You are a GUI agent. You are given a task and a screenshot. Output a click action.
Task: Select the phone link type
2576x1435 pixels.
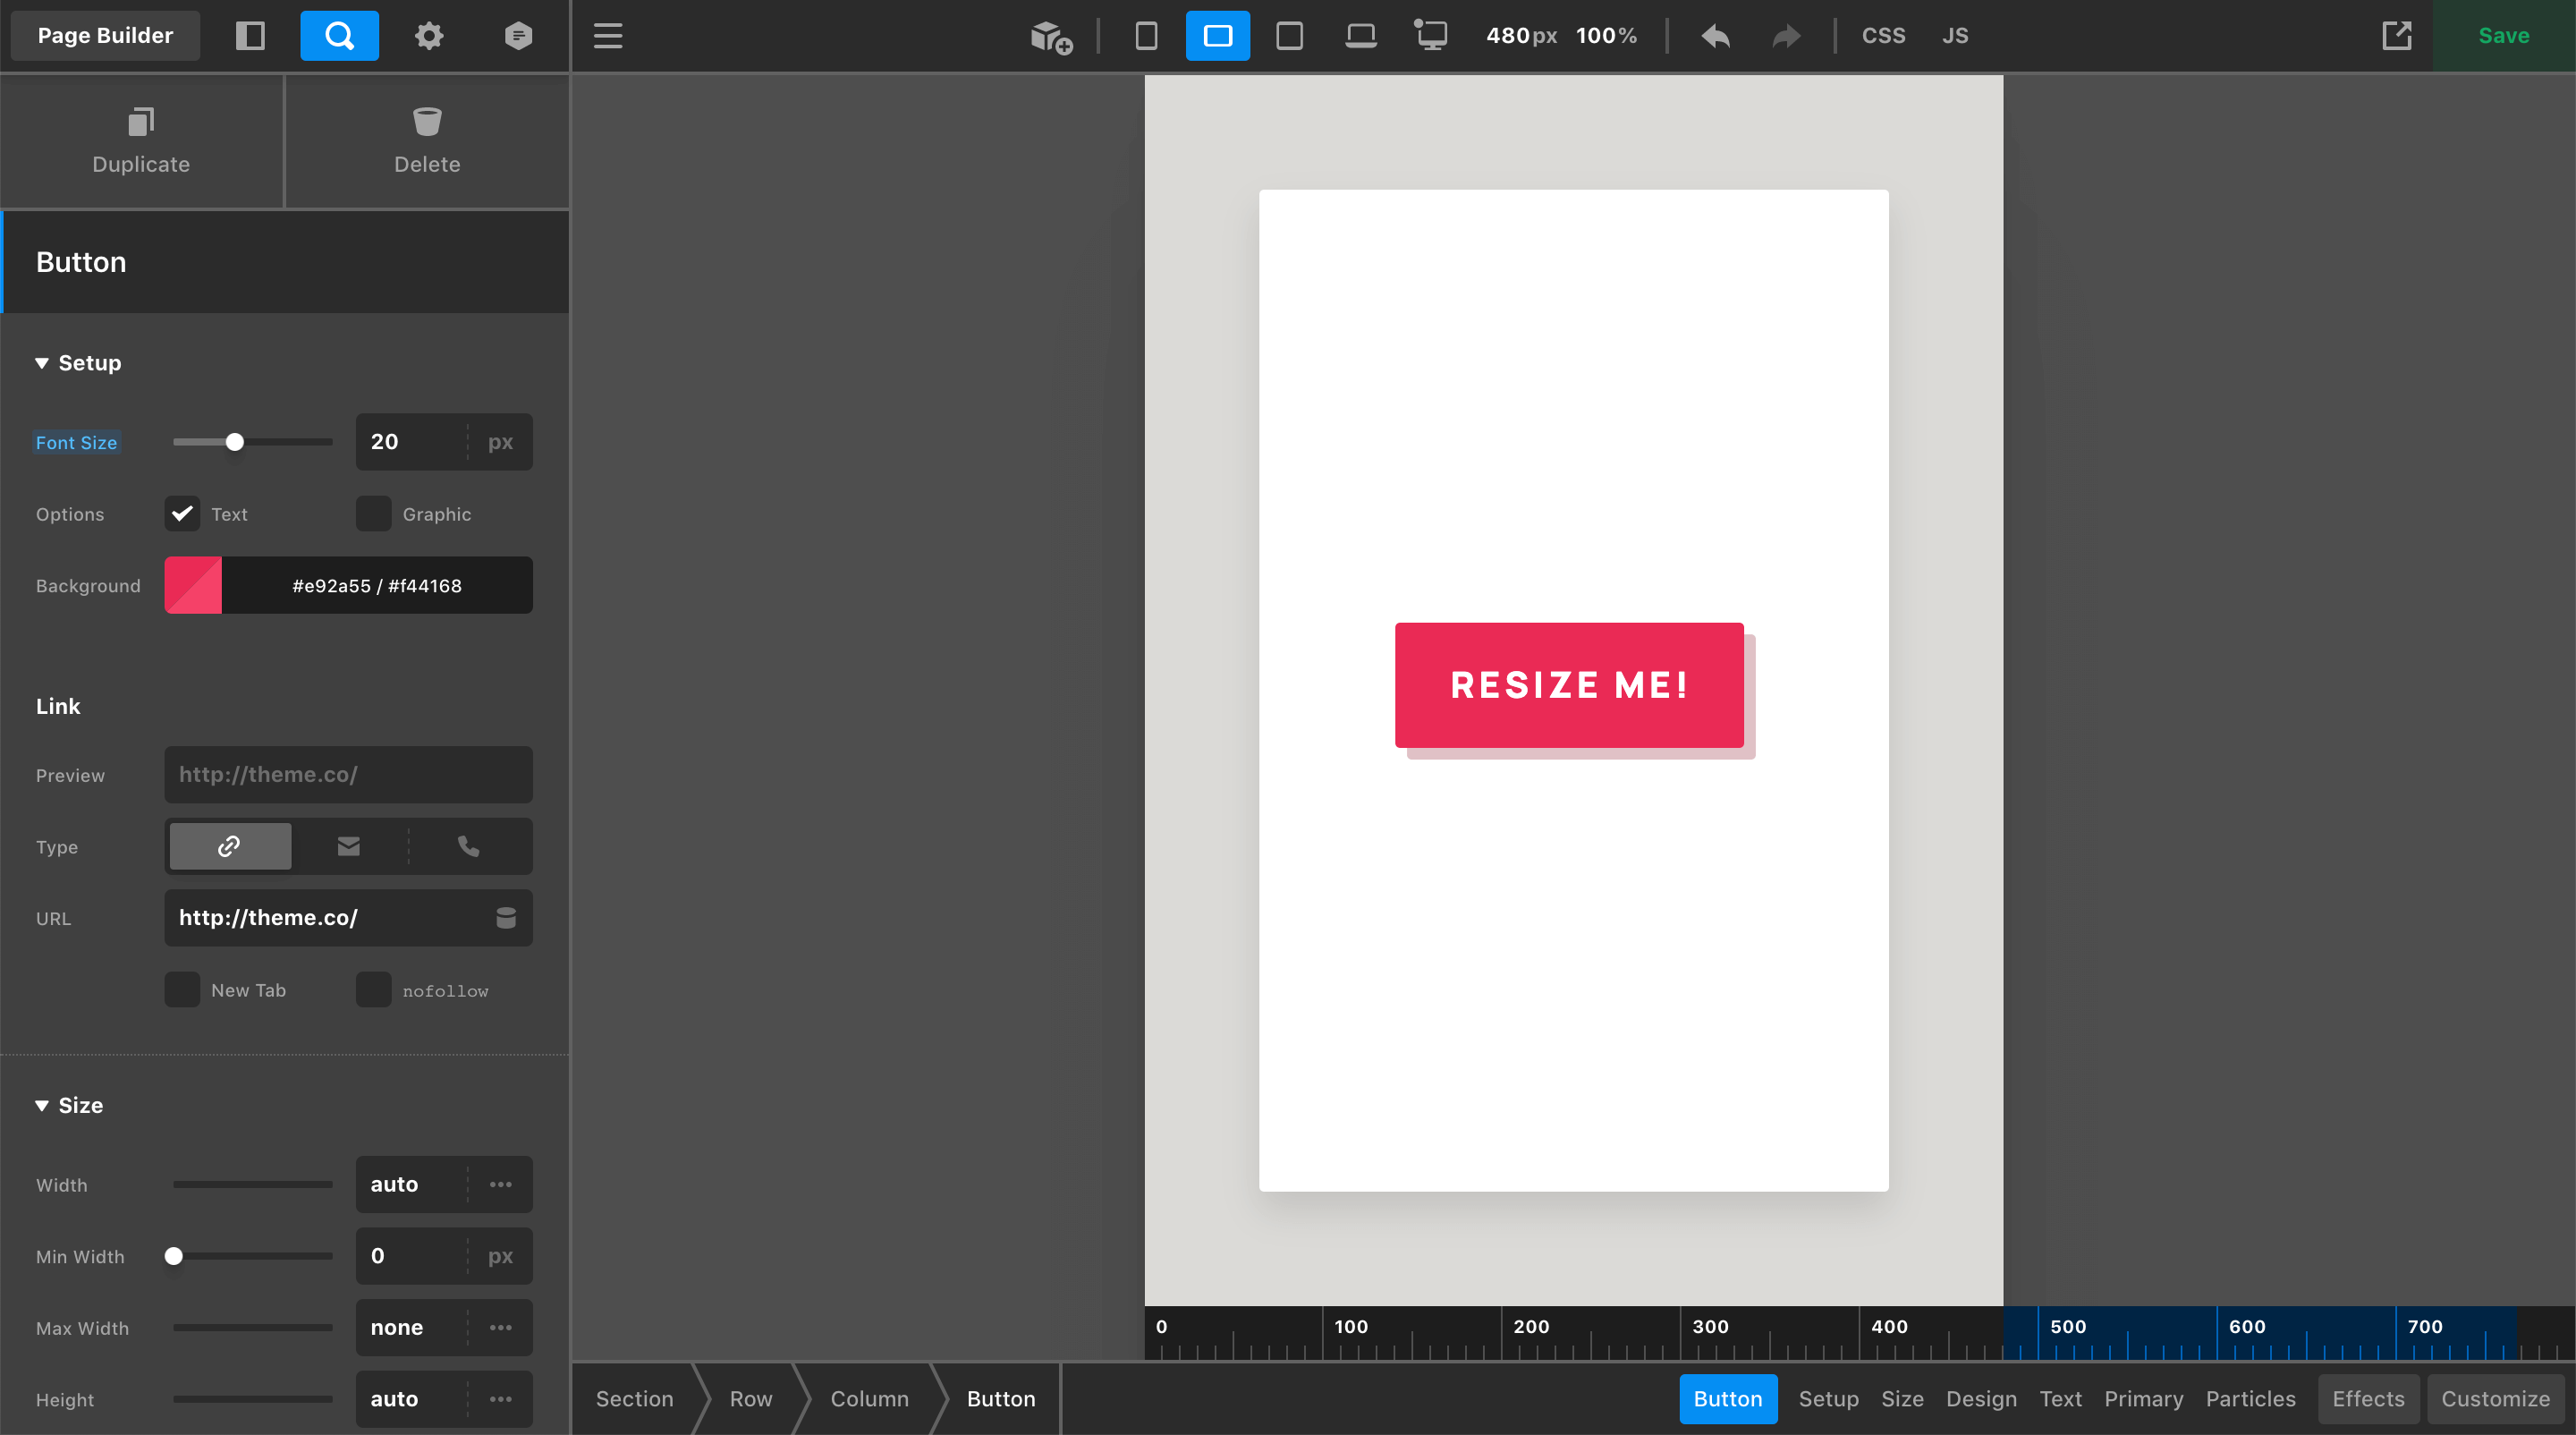468,846
